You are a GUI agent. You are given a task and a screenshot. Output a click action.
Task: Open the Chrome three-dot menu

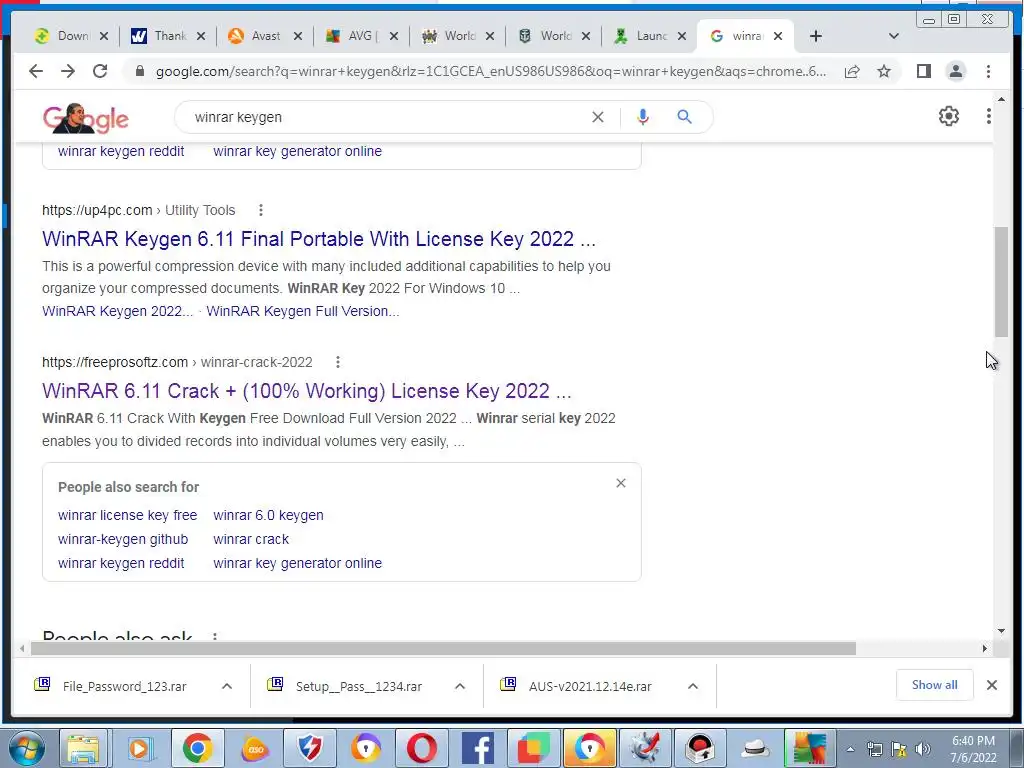pyautogui.click(x=988, y=71)
